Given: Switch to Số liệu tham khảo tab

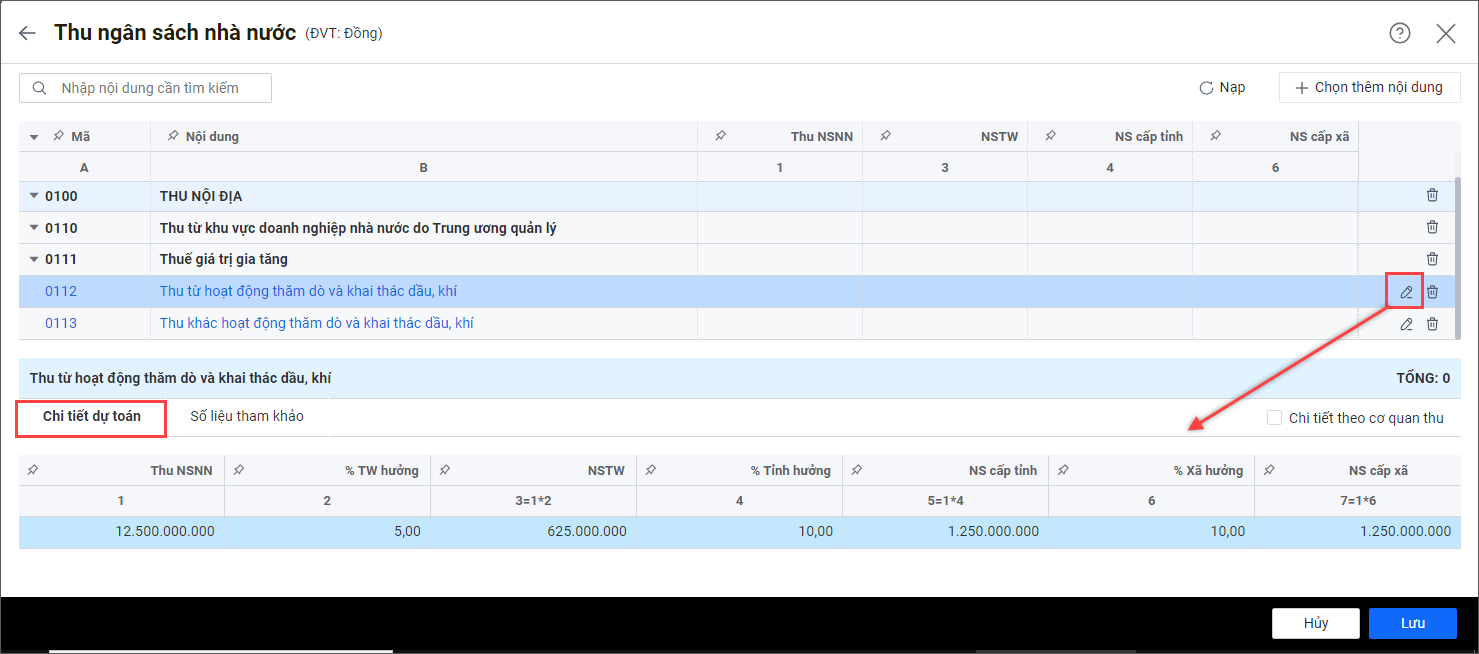Looking at the screenshot, I should [x=247, y=416].
